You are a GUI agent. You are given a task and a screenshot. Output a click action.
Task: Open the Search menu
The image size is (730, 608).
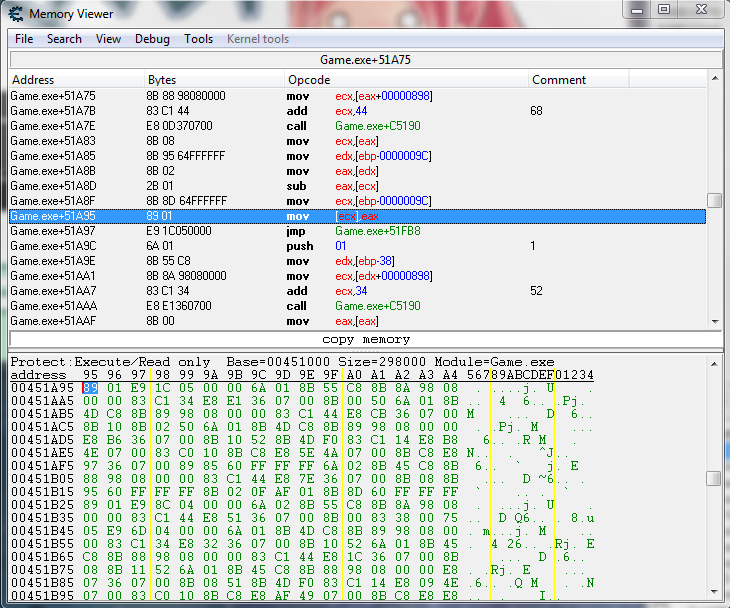tap(64, 39)
